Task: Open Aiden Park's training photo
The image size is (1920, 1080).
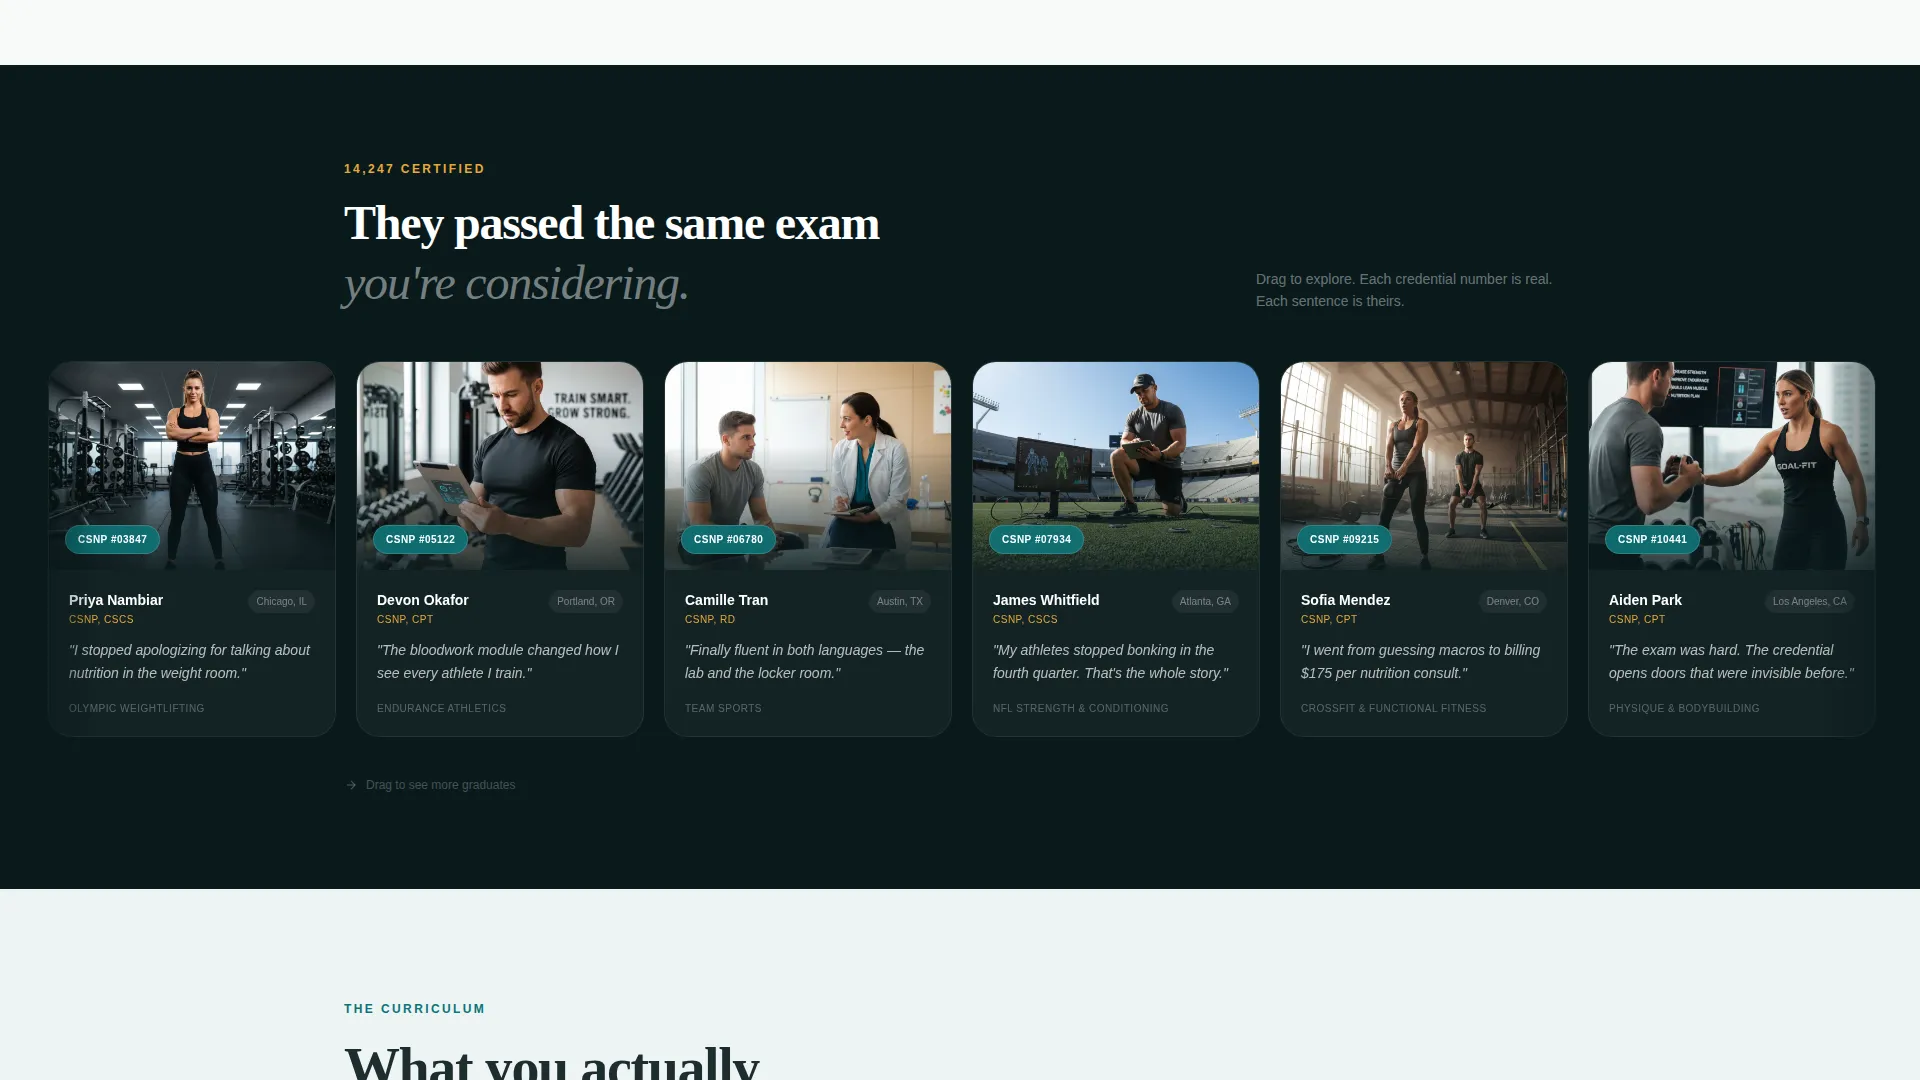Action: coord(1732,466)
